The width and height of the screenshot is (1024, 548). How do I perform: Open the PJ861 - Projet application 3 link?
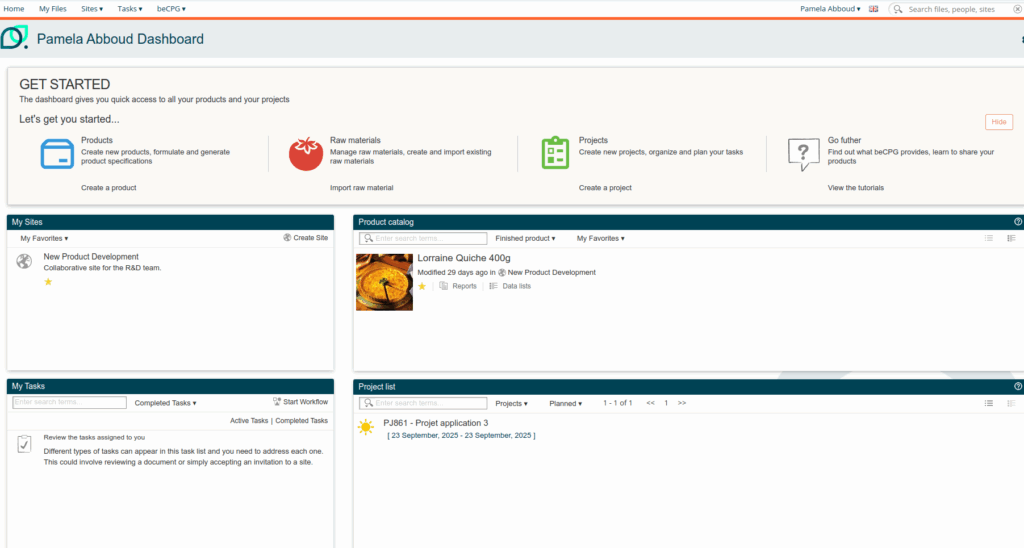436,423
